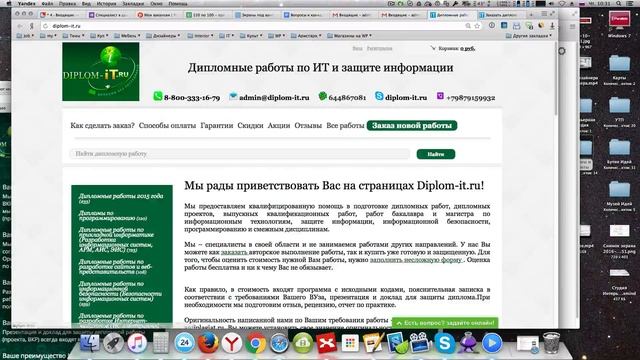
Task: Open the Файл menu in menu bar
Action: pyautogui.click(x=47, y=3)
